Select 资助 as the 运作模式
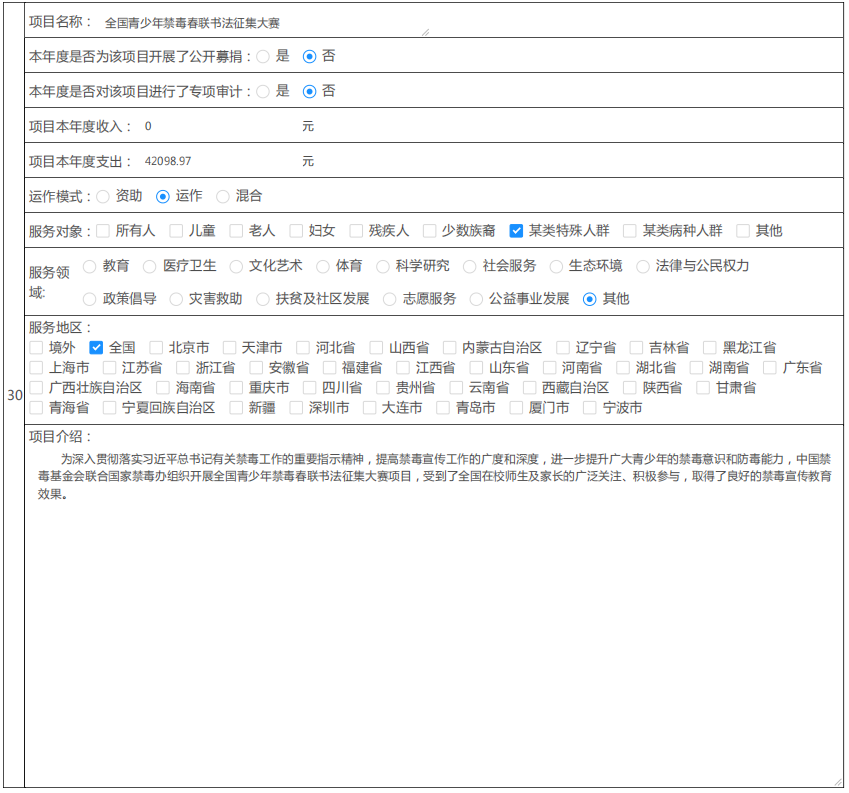Screen dimensions: 849x793 [x=103, y=196]
